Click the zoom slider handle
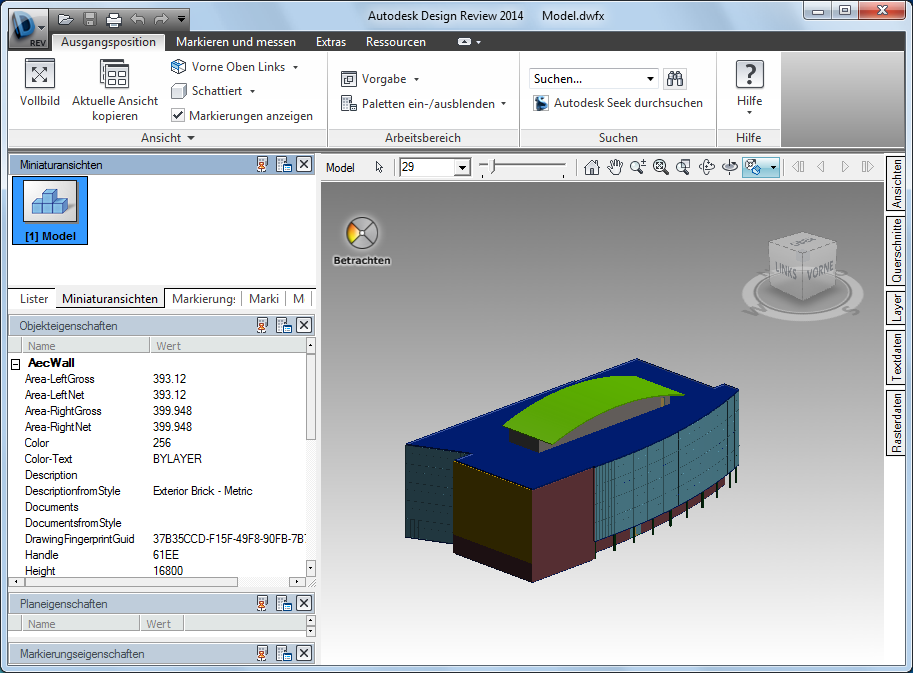 tap(493, 167)
